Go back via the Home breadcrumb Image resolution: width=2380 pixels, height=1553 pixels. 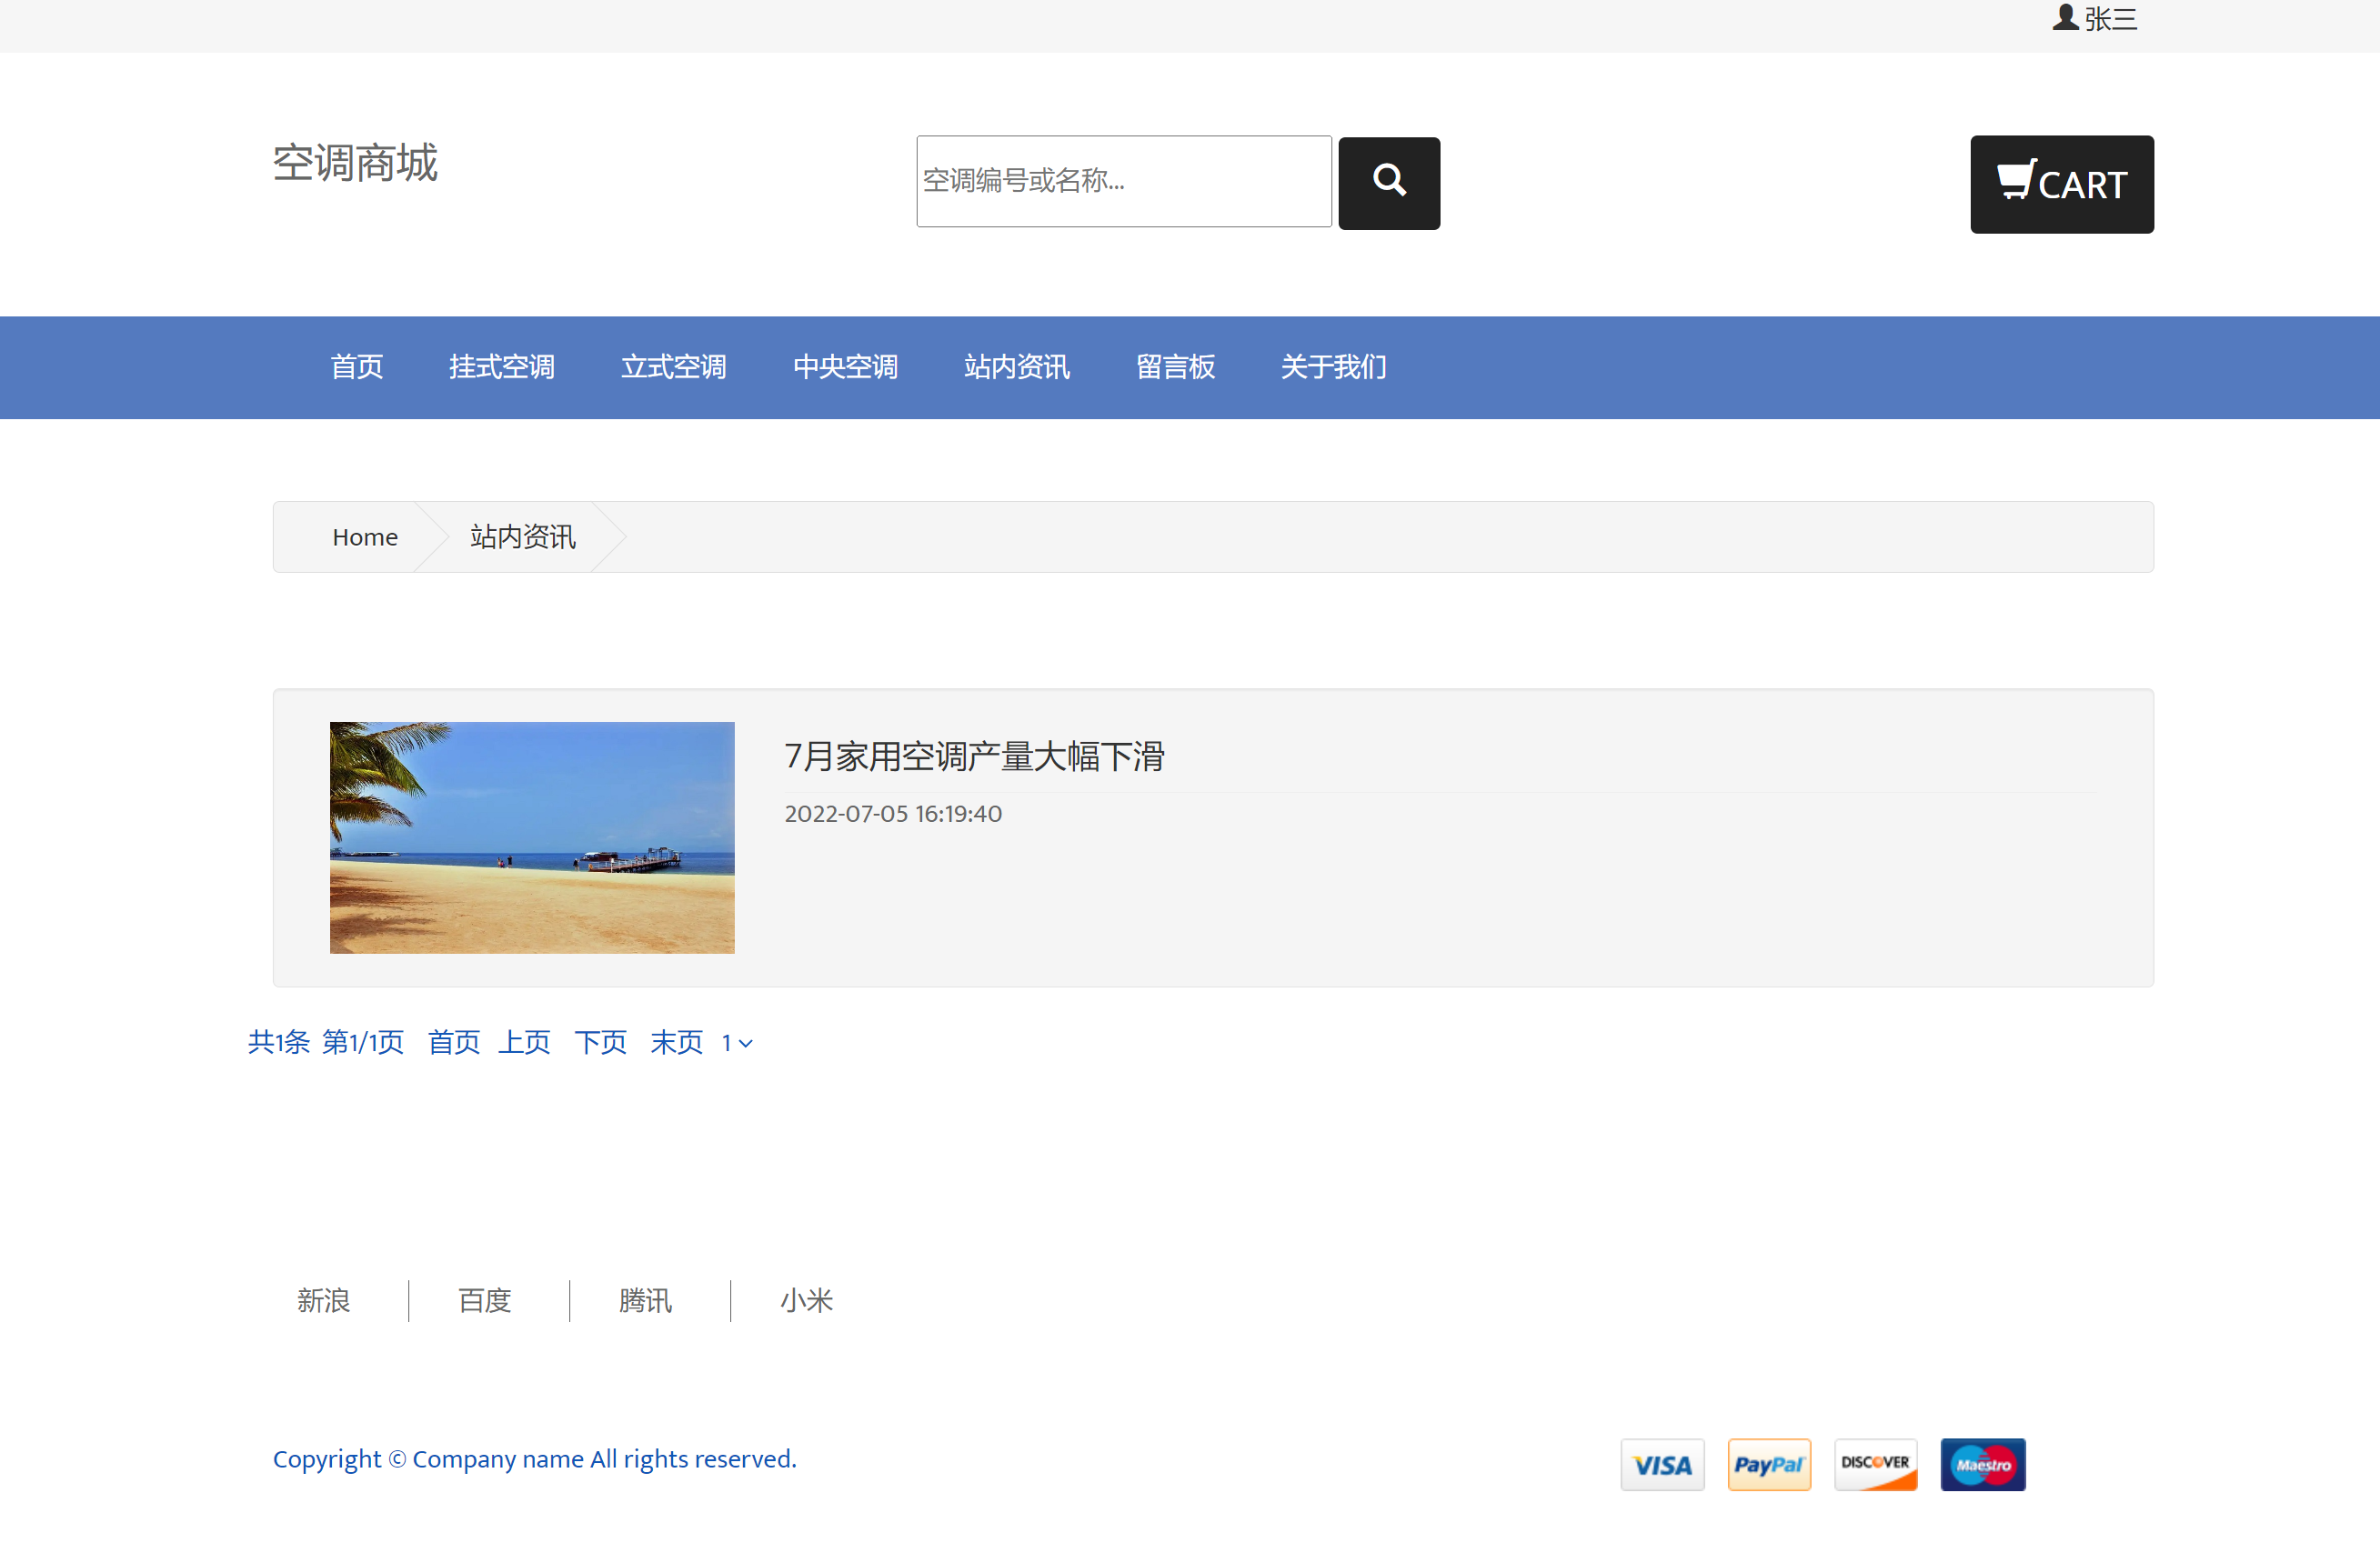tap(364, 536)
